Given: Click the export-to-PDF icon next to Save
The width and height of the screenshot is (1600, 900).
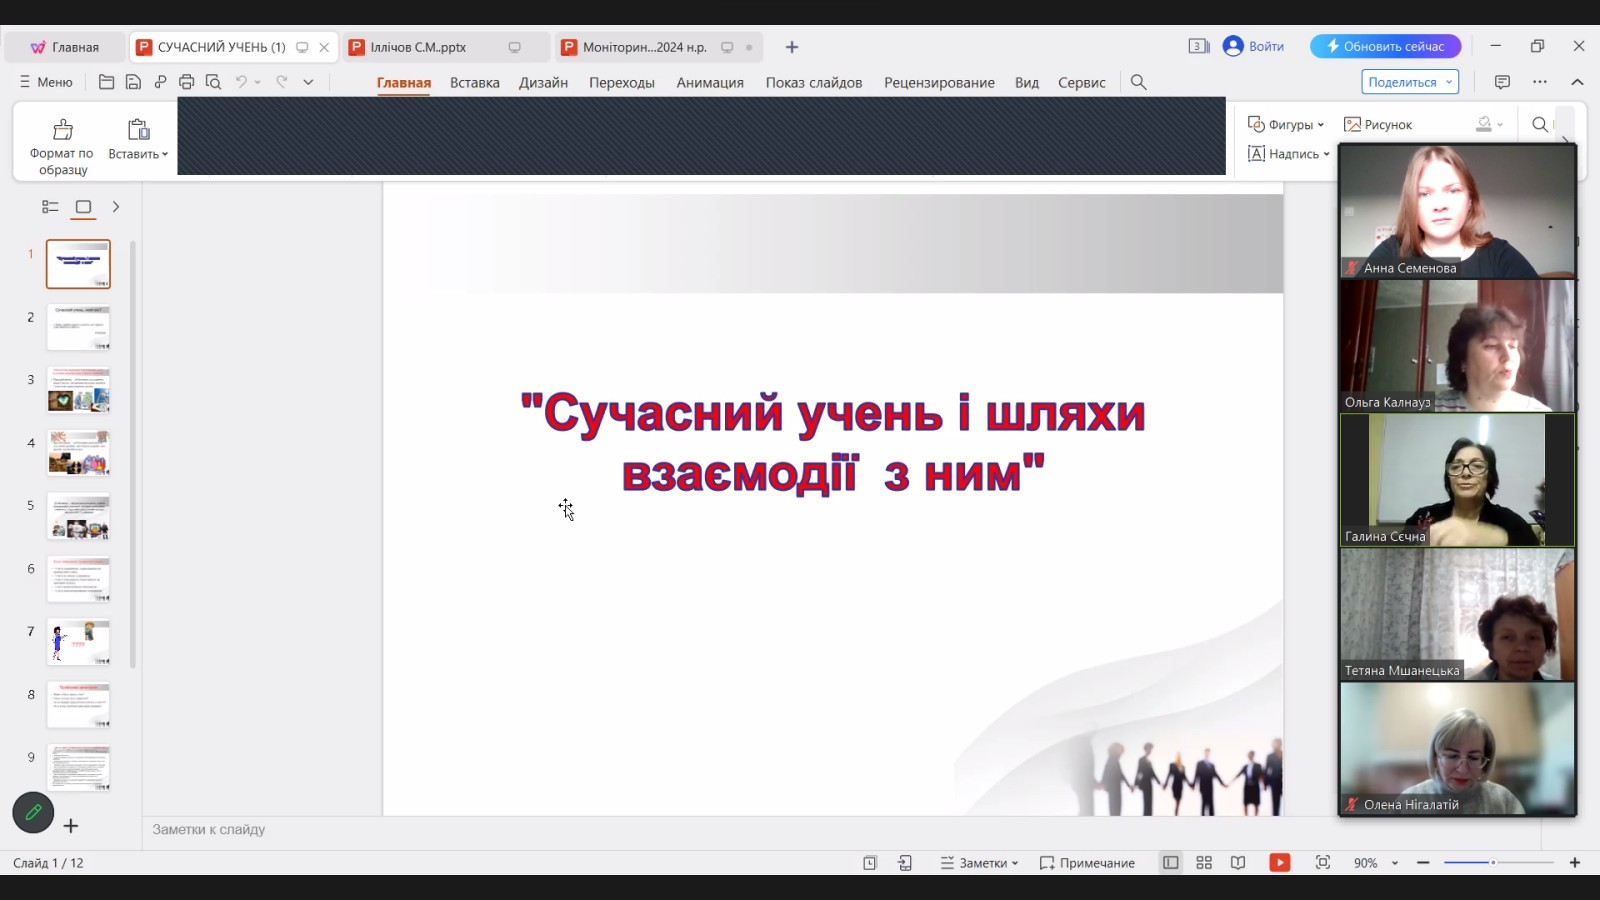Looking at the screenshot, I should pyautogui.click(x=160, y=82).
